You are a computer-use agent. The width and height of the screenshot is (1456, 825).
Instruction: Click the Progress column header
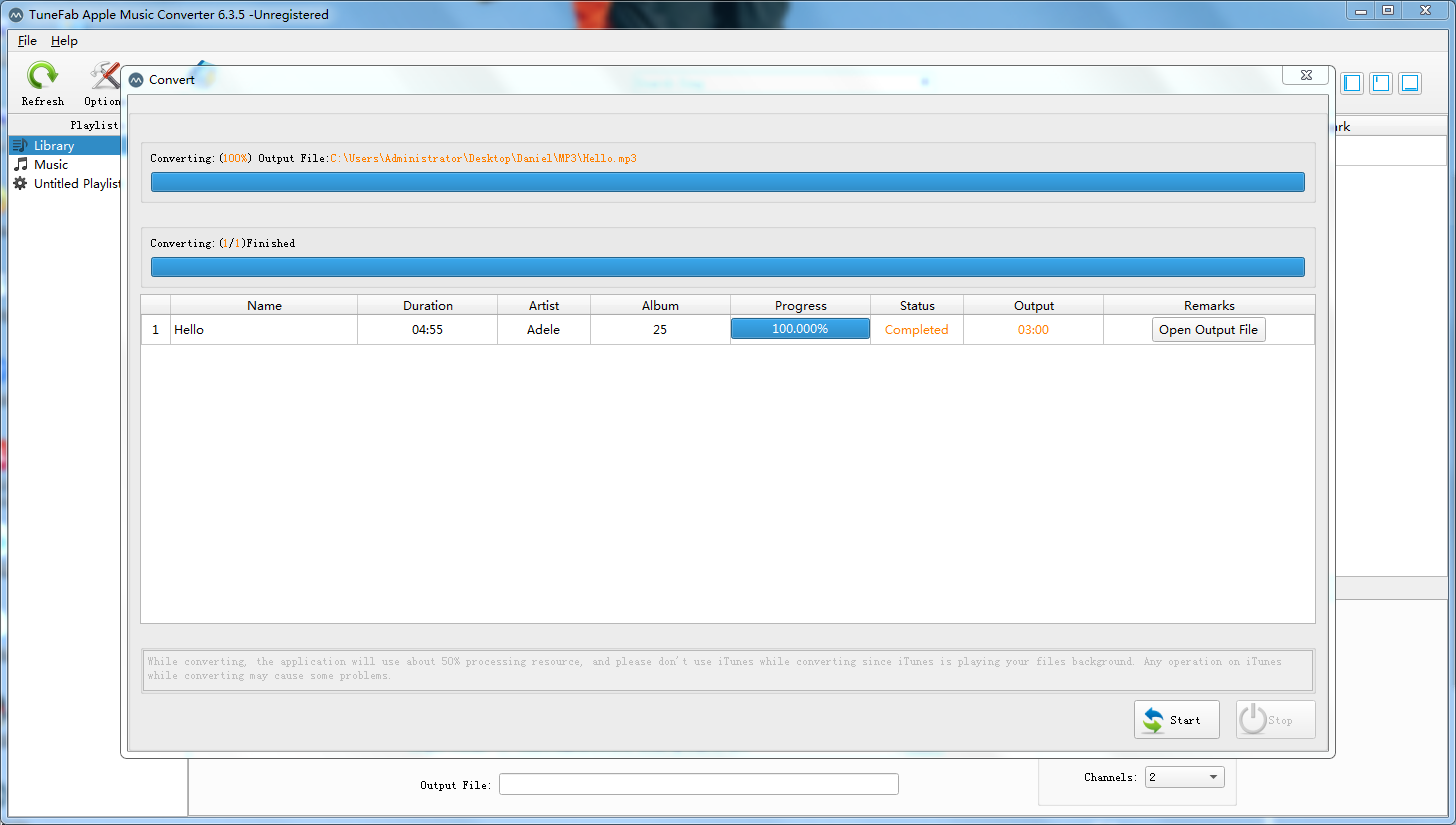click(x=801, y=305)
